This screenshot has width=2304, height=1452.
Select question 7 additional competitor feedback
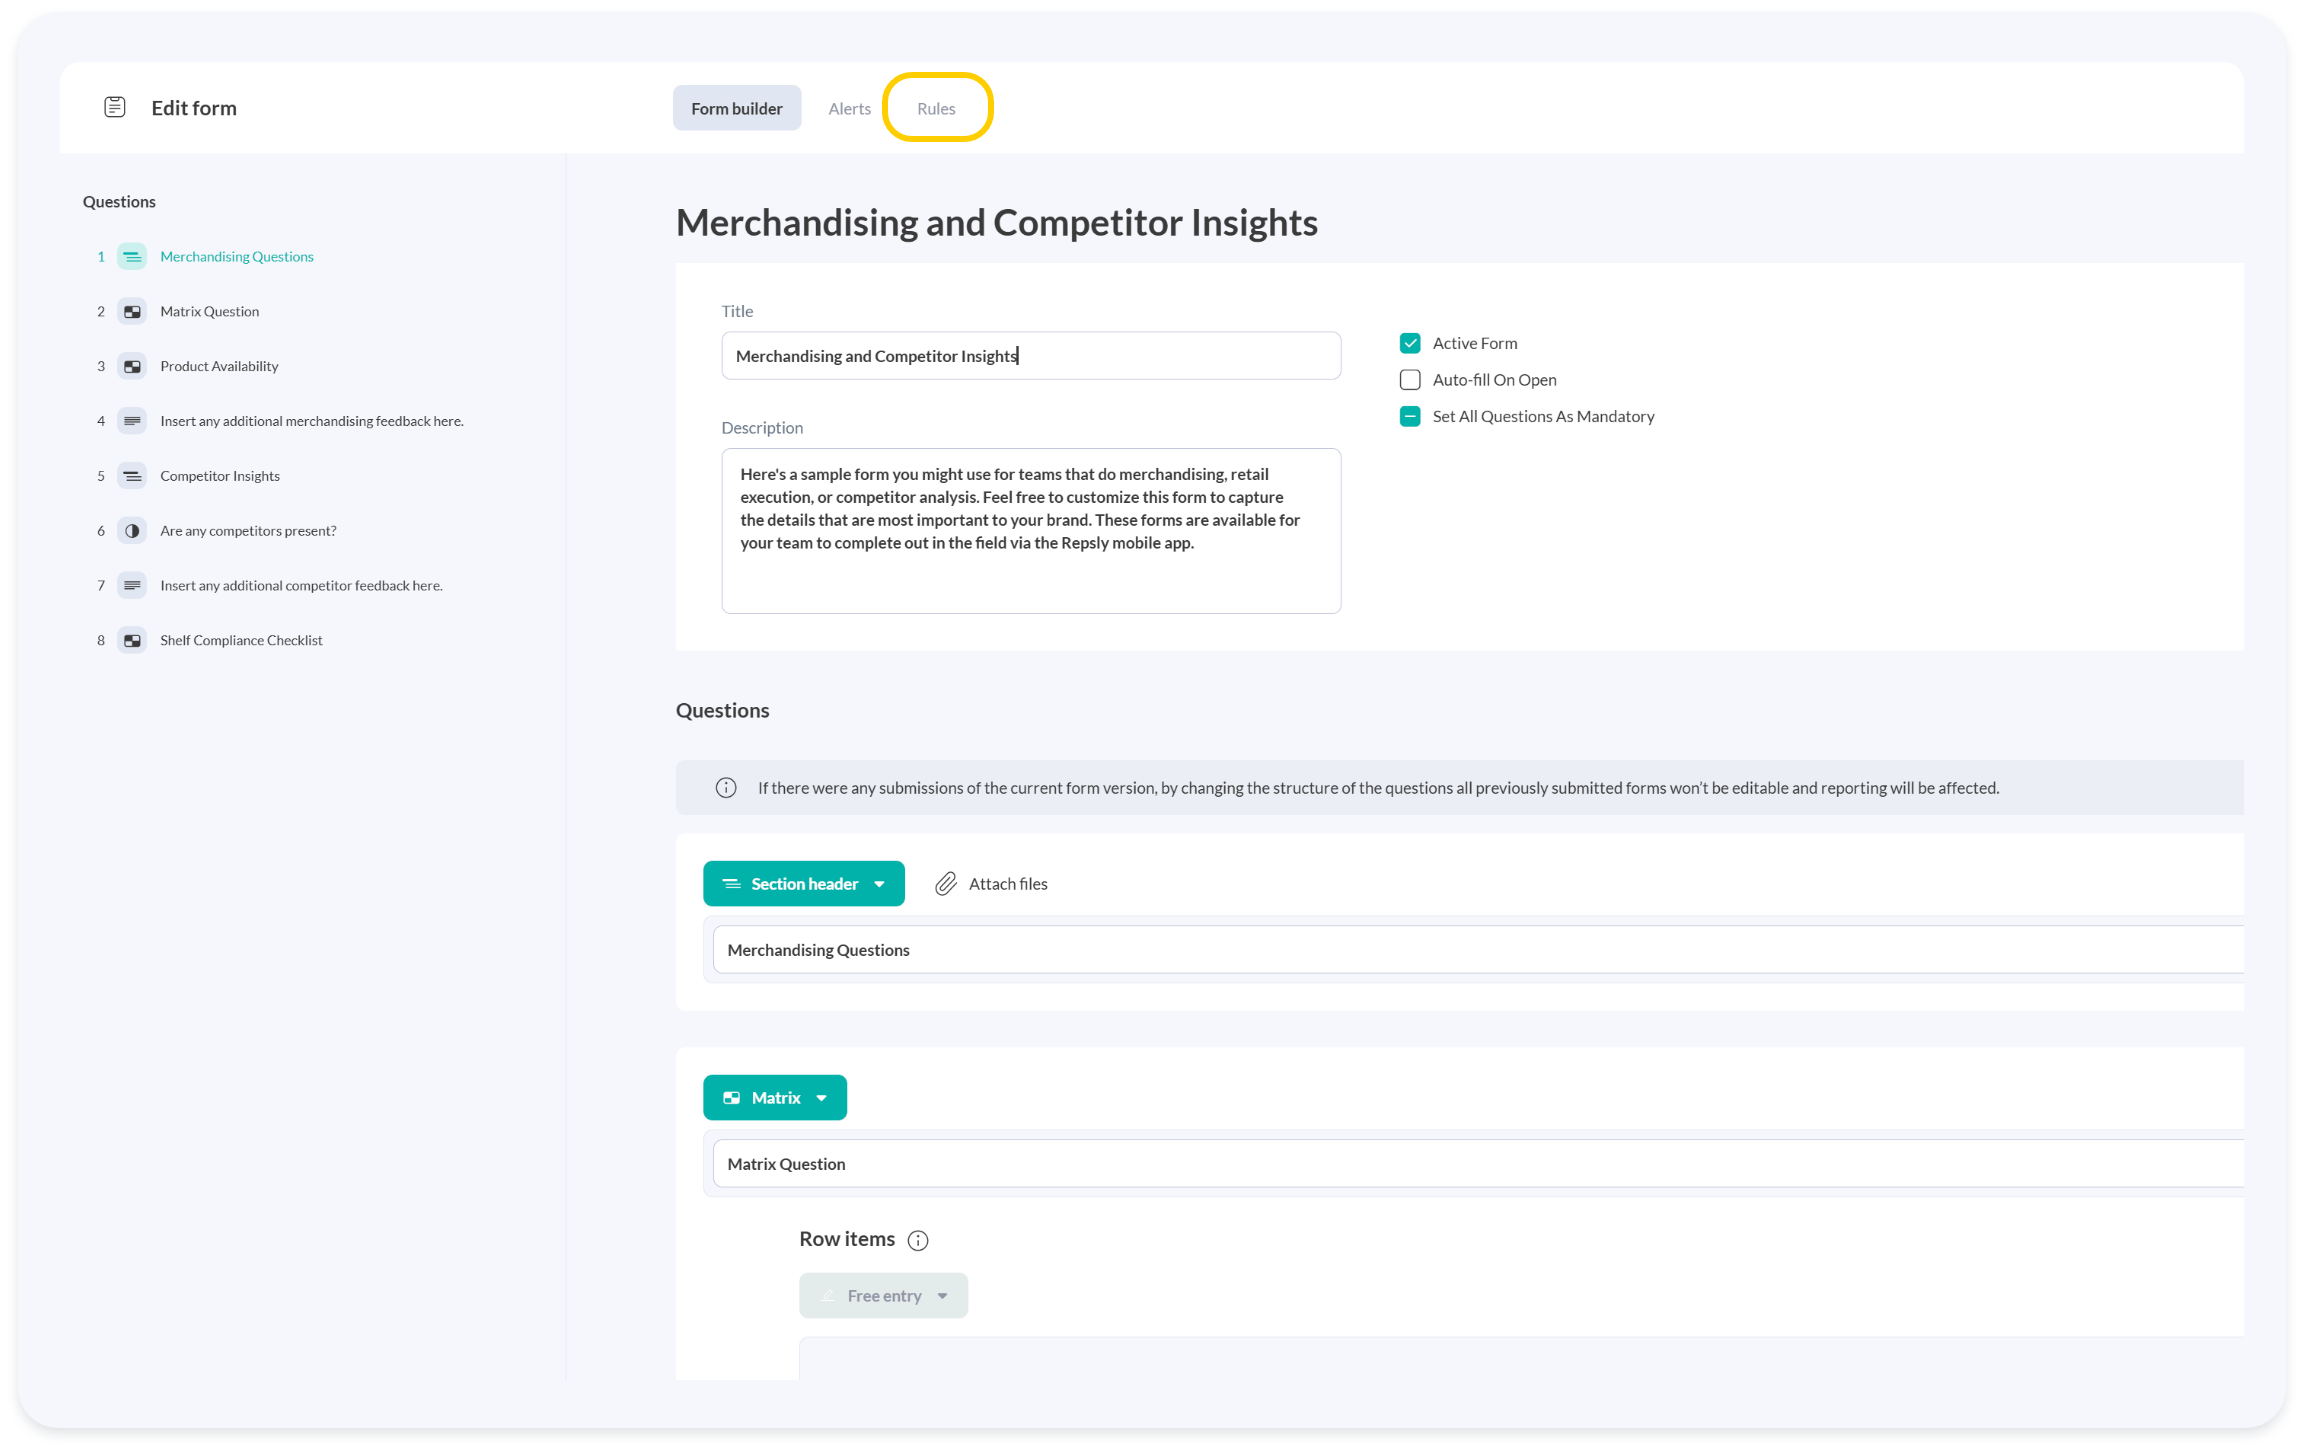pos(301,586)
